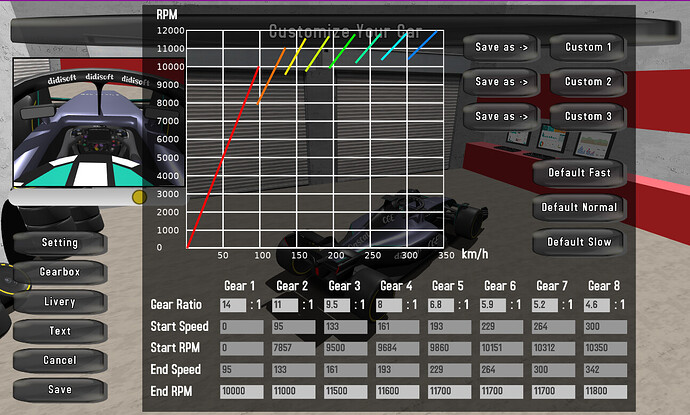Apply the Default Slow gearbox preset
The width and height of the screenshot is (690, 415).
pos(579,242)
